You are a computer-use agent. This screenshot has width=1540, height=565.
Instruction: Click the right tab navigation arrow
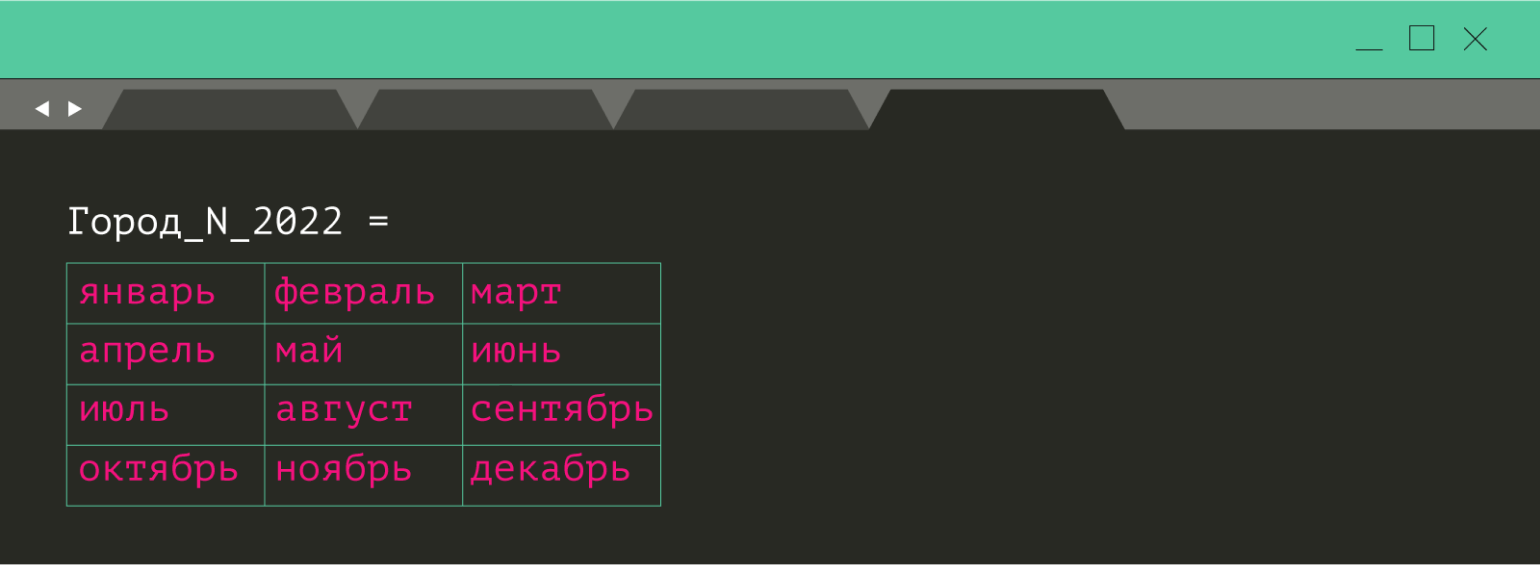click(x=75, y=109)
